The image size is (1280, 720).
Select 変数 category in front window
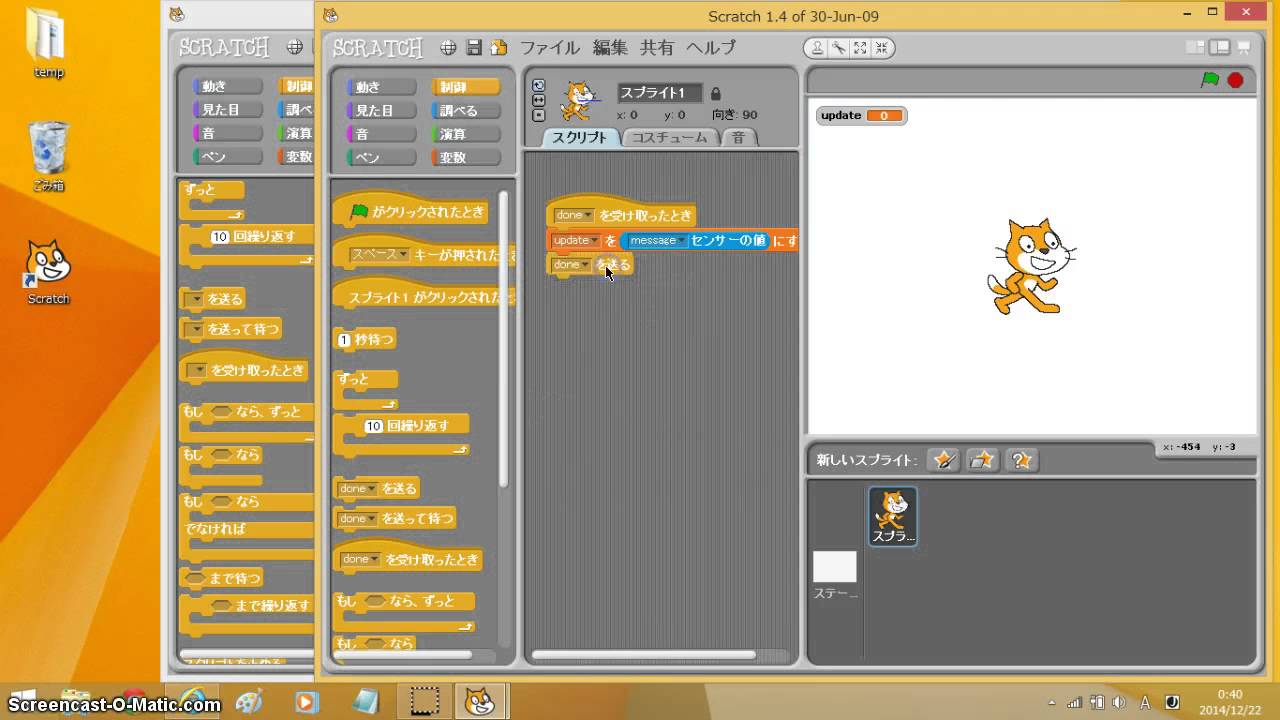[467, 157]
